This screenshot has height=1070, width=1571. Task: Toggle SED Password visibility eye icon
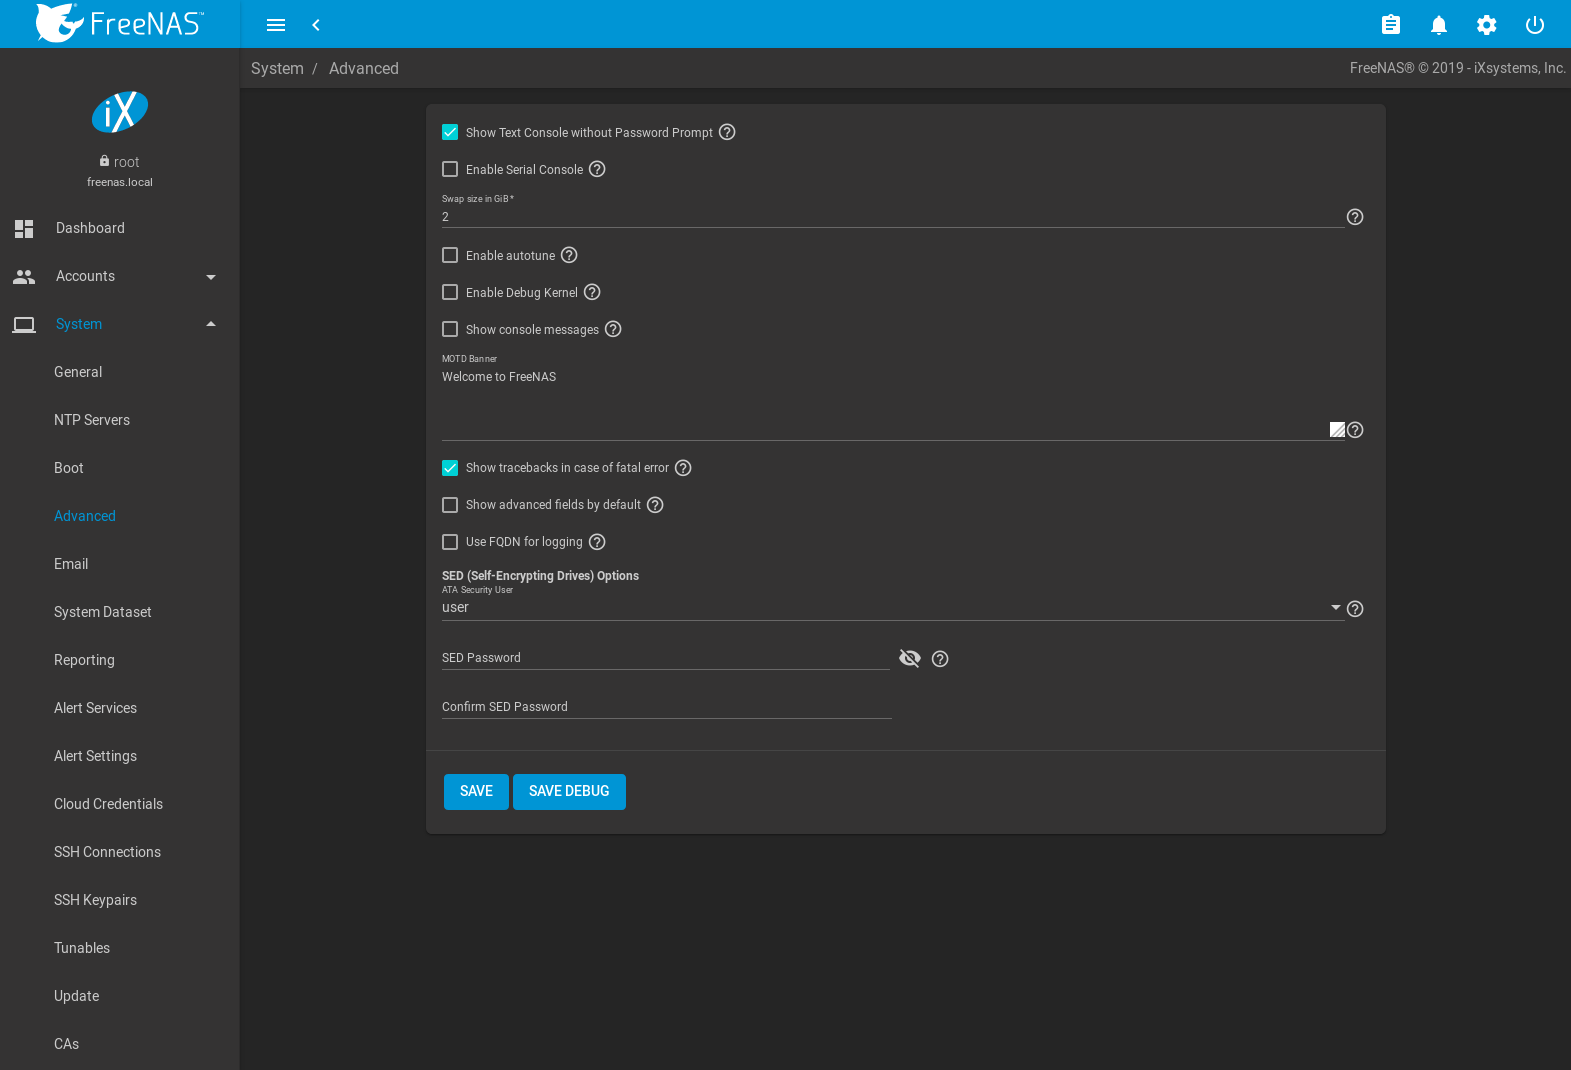point(909,658)
